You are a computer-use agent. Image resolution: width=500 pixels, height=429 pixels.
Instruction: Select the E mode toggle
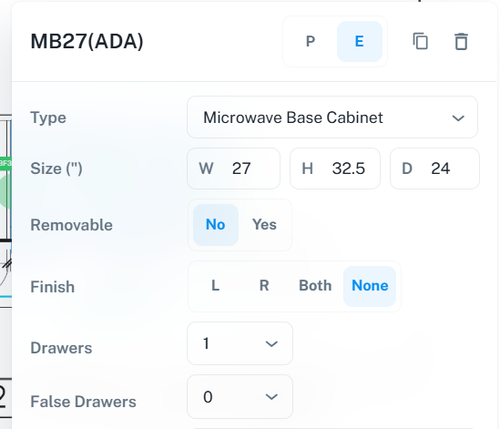click(359, 41)
